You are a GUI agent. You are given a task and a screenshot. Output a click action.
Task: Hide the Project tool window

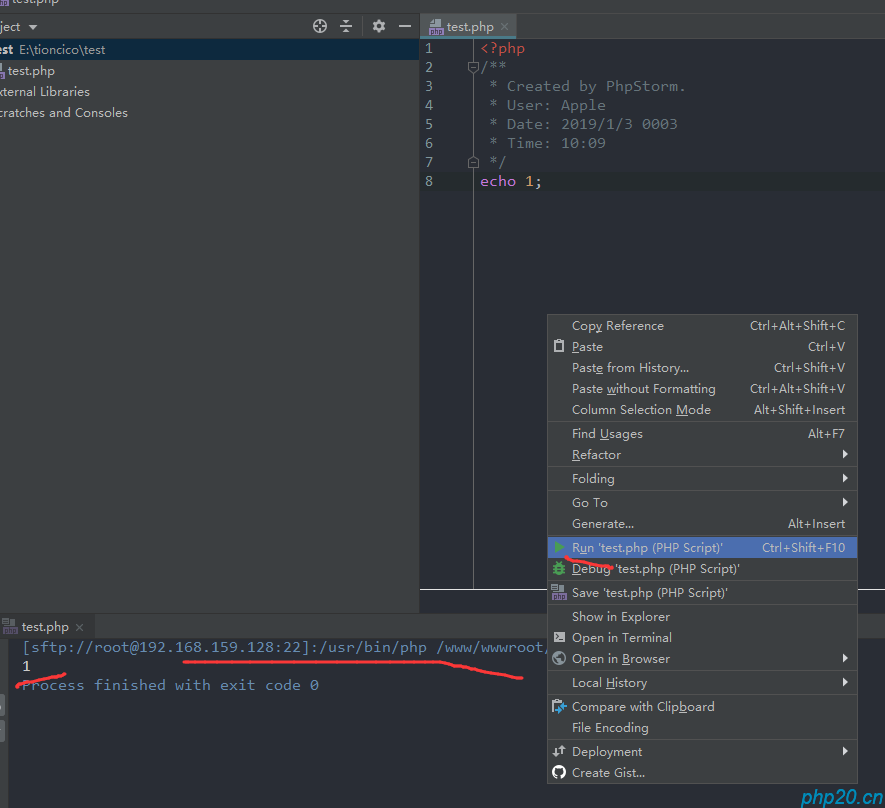coord(404,26)
